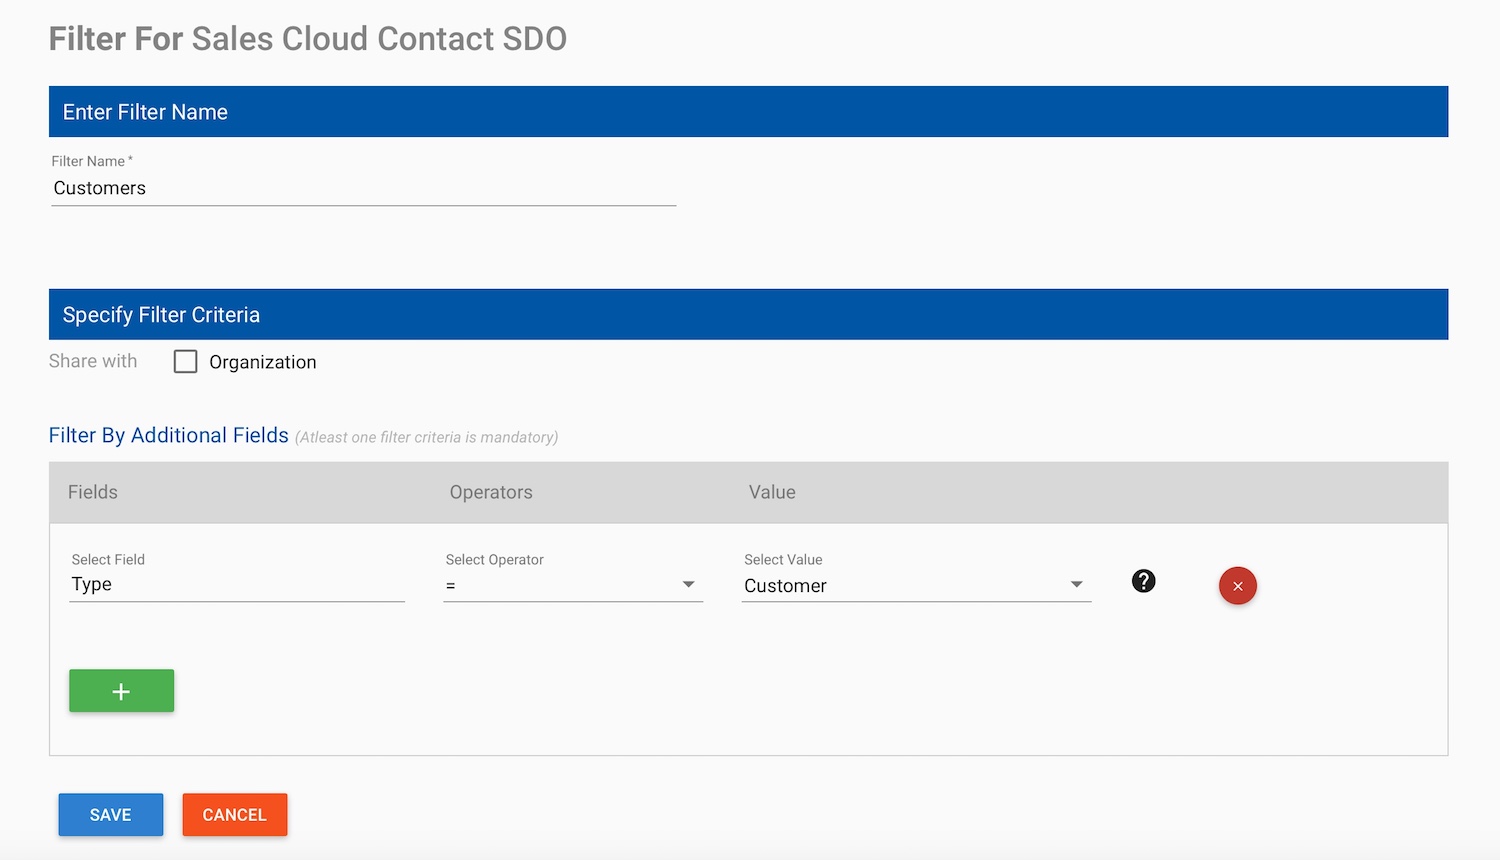Remove the Type filter row with red X
This screenshot has width=1500, height=860.
pos(1237,586)
